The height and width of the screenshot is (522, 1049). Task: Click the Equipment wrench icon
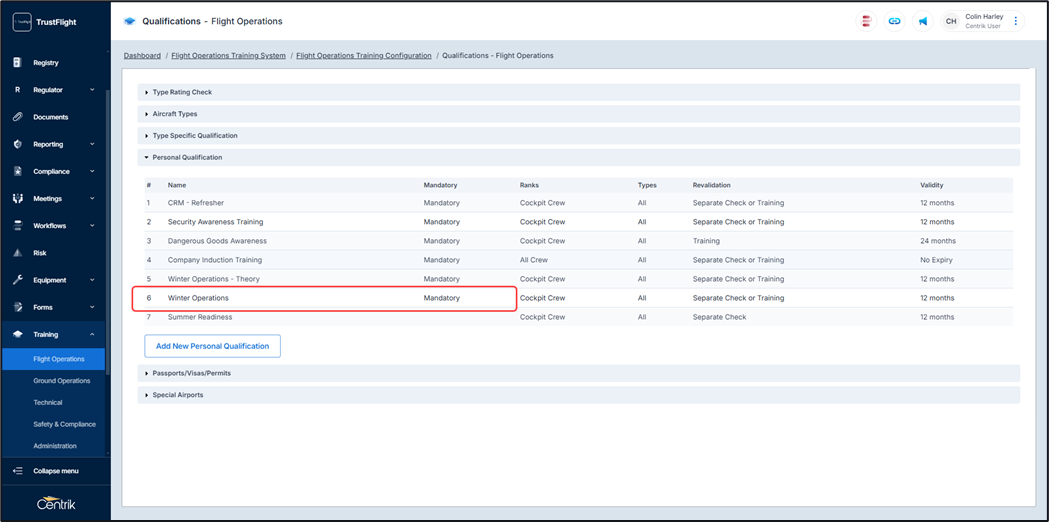pos(17,280)
